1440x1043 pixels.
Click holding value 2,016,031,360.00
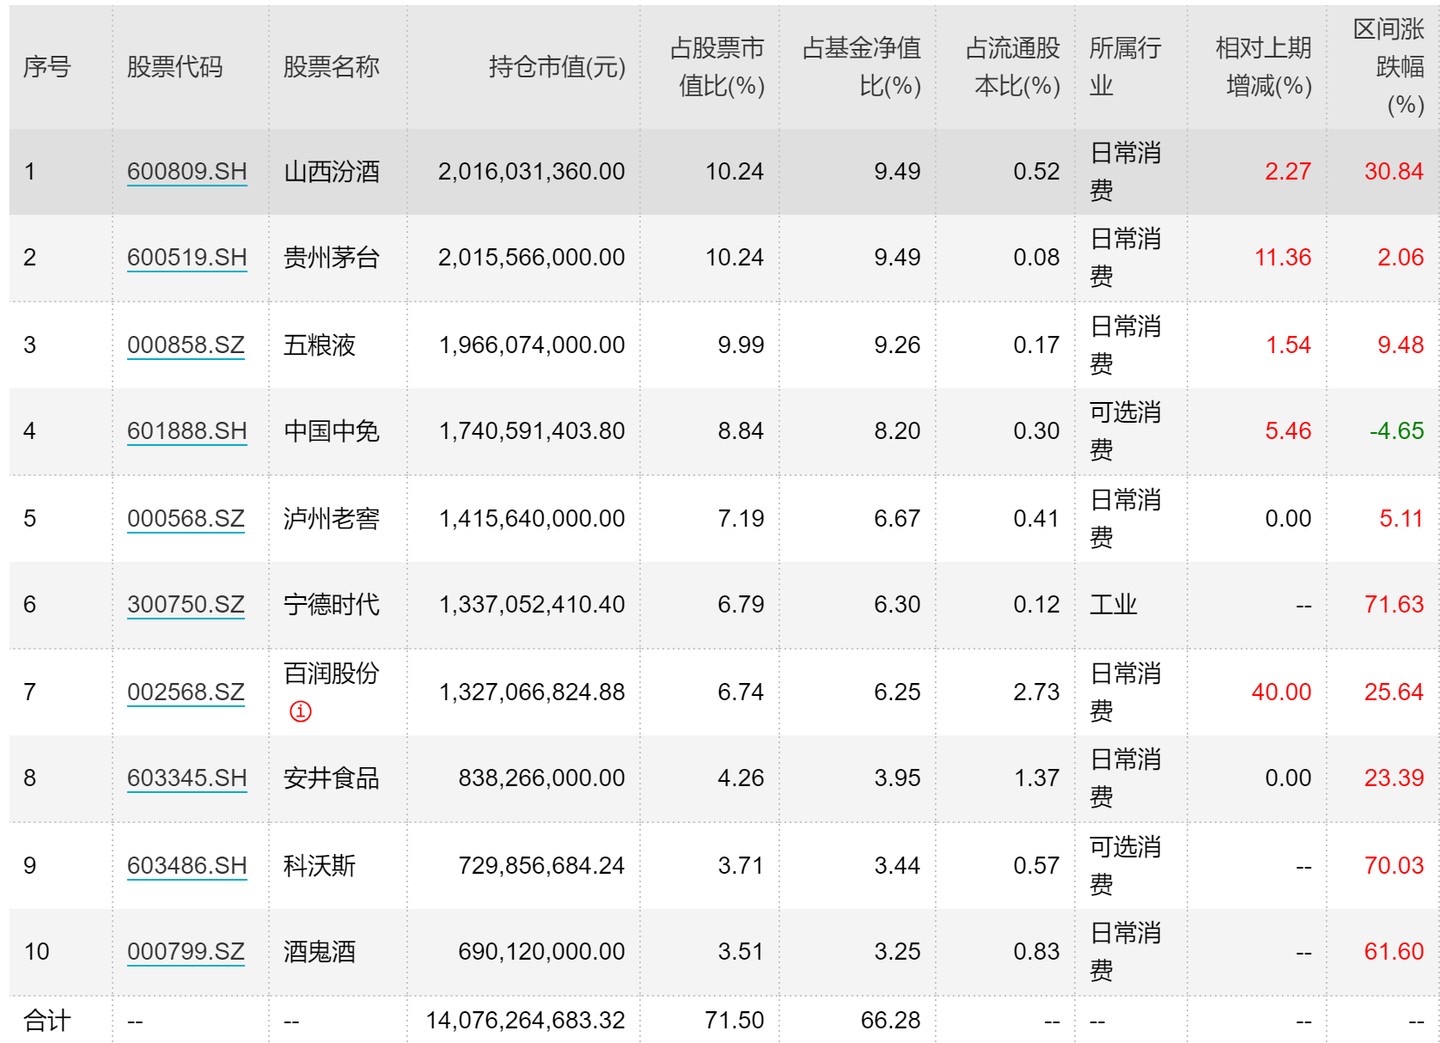(531, 171)
